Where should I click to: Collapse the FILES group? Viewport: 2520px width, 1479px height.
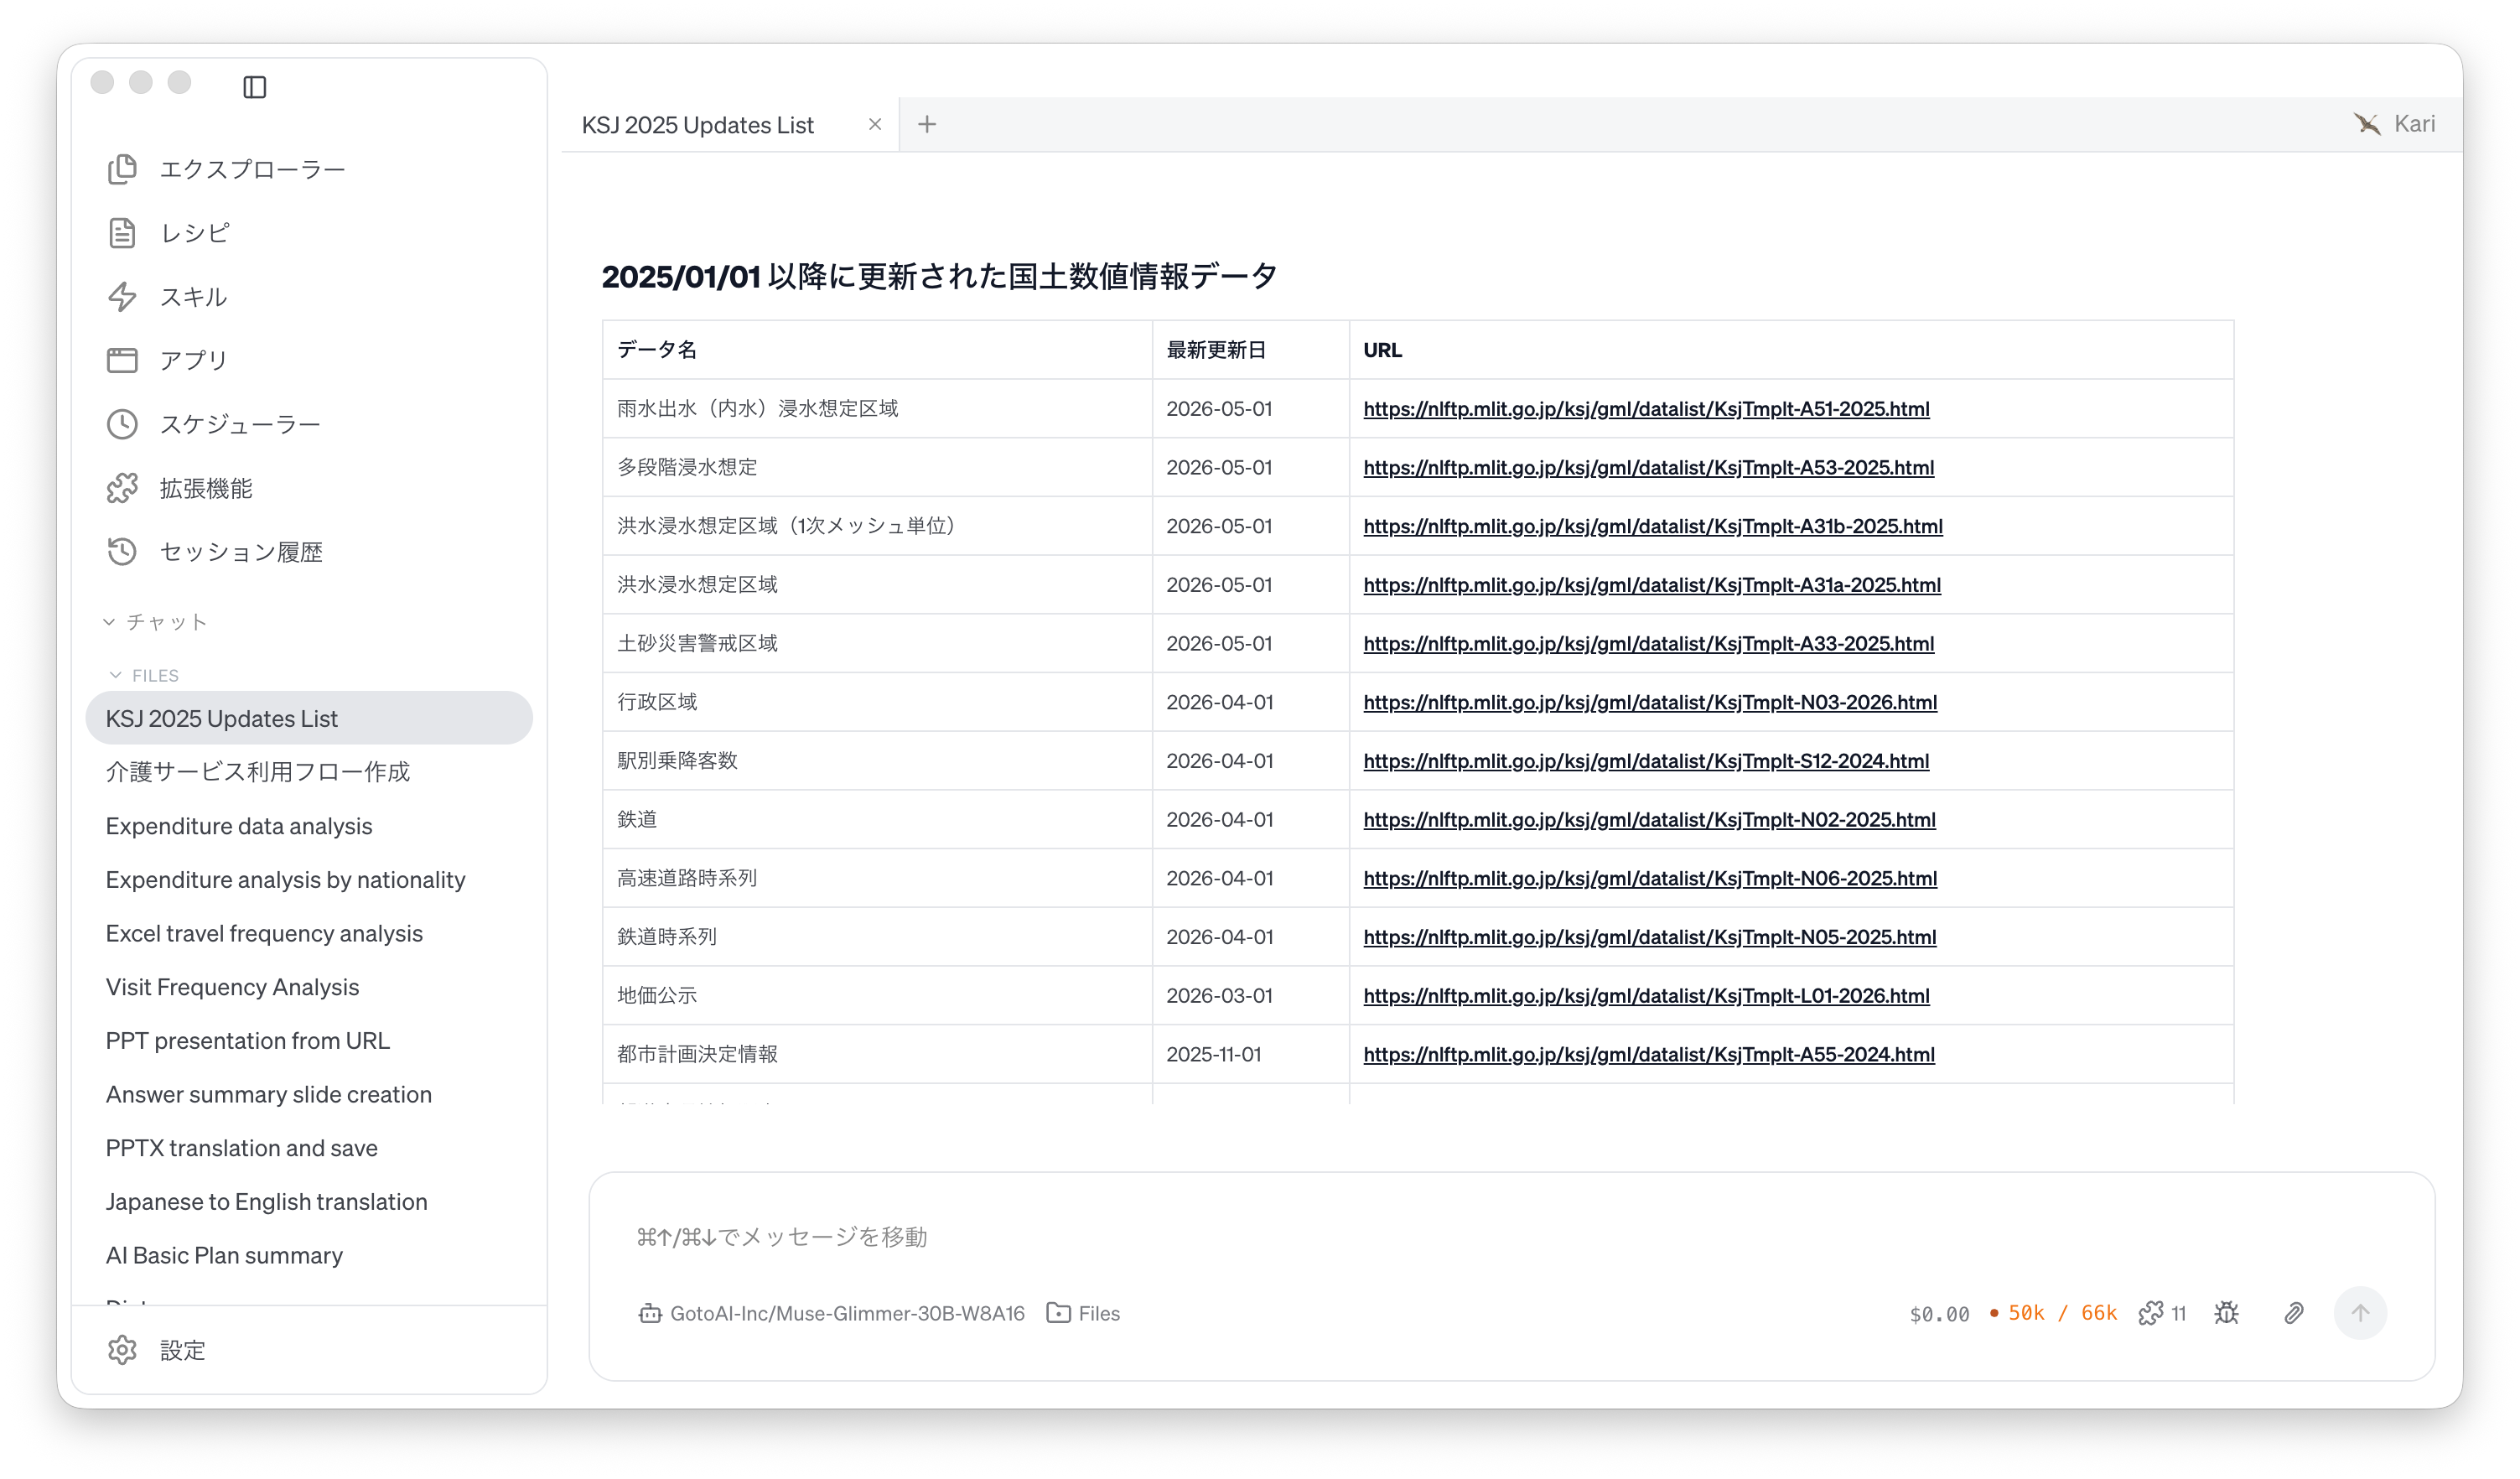click(144, 675)
